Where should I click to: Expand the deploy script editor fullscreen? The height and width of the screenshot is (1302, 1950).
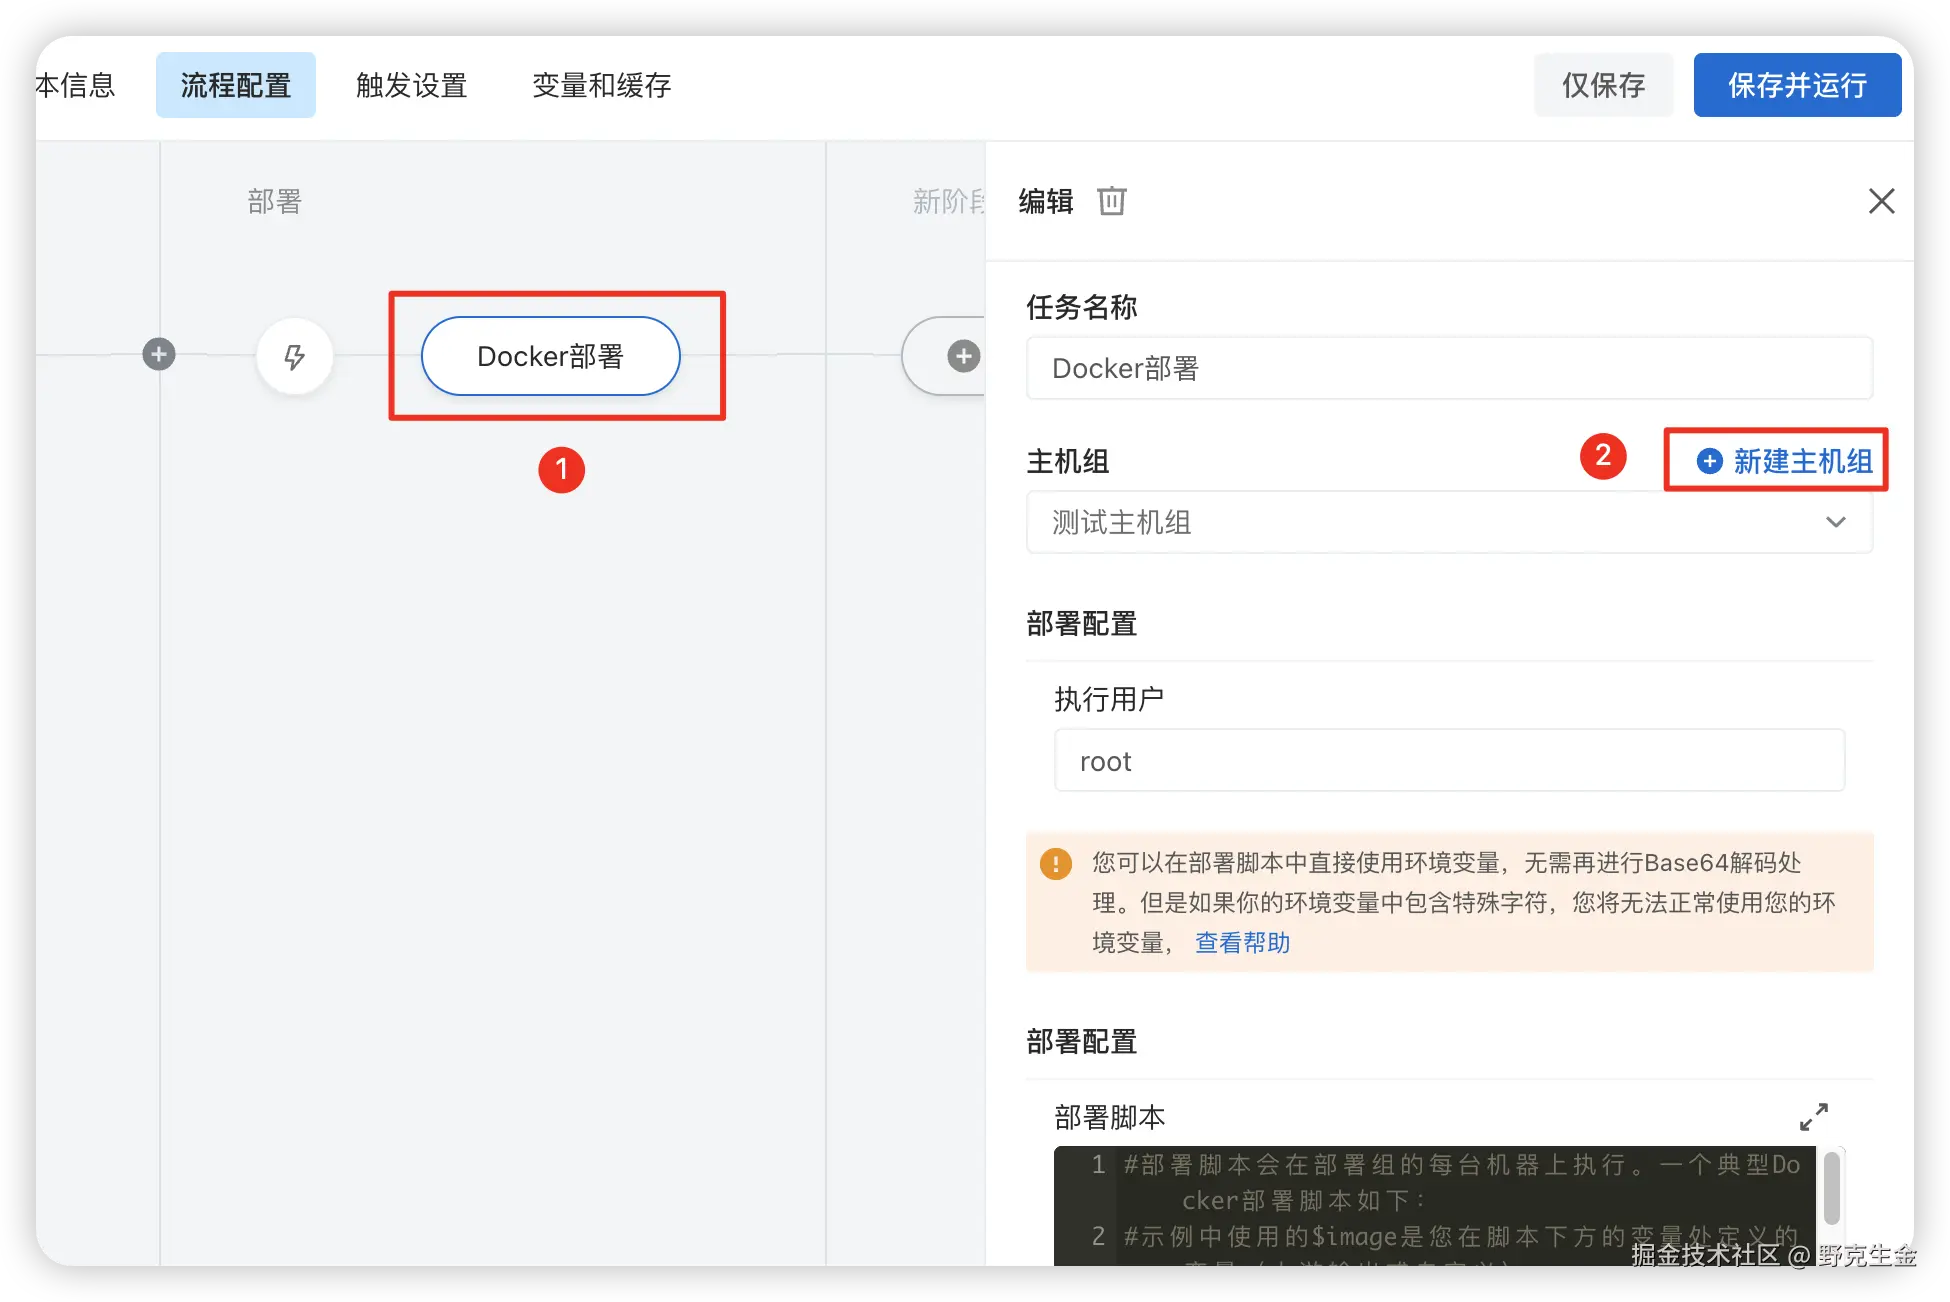tap(1813, 1116)
